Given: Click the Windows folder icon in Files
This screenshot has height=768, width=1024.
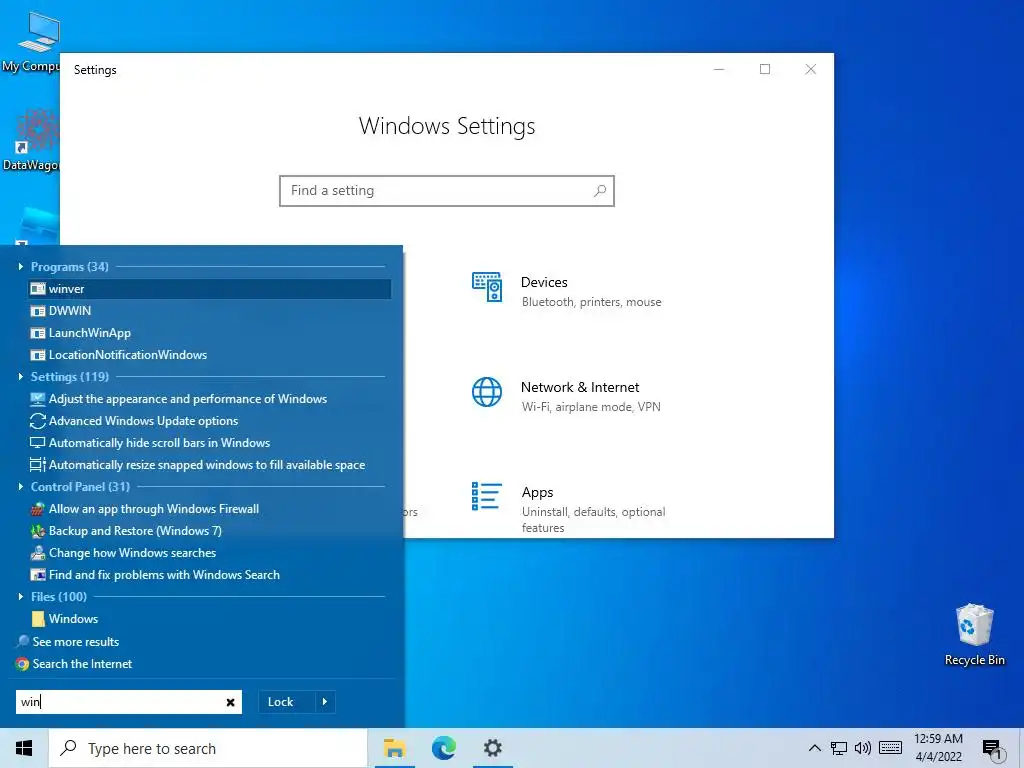Looking at the screenshot, I should (x=38, y=618).
